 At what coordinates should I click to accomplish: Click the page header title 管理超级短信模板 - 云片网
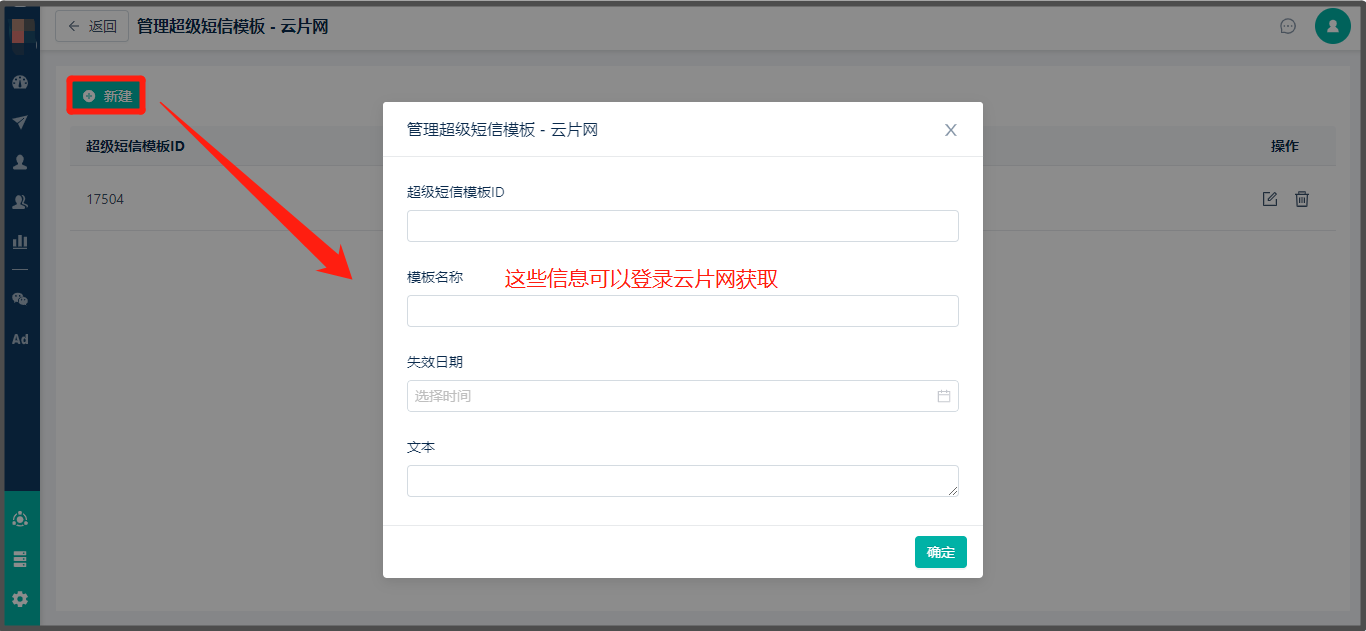point(233,26)
